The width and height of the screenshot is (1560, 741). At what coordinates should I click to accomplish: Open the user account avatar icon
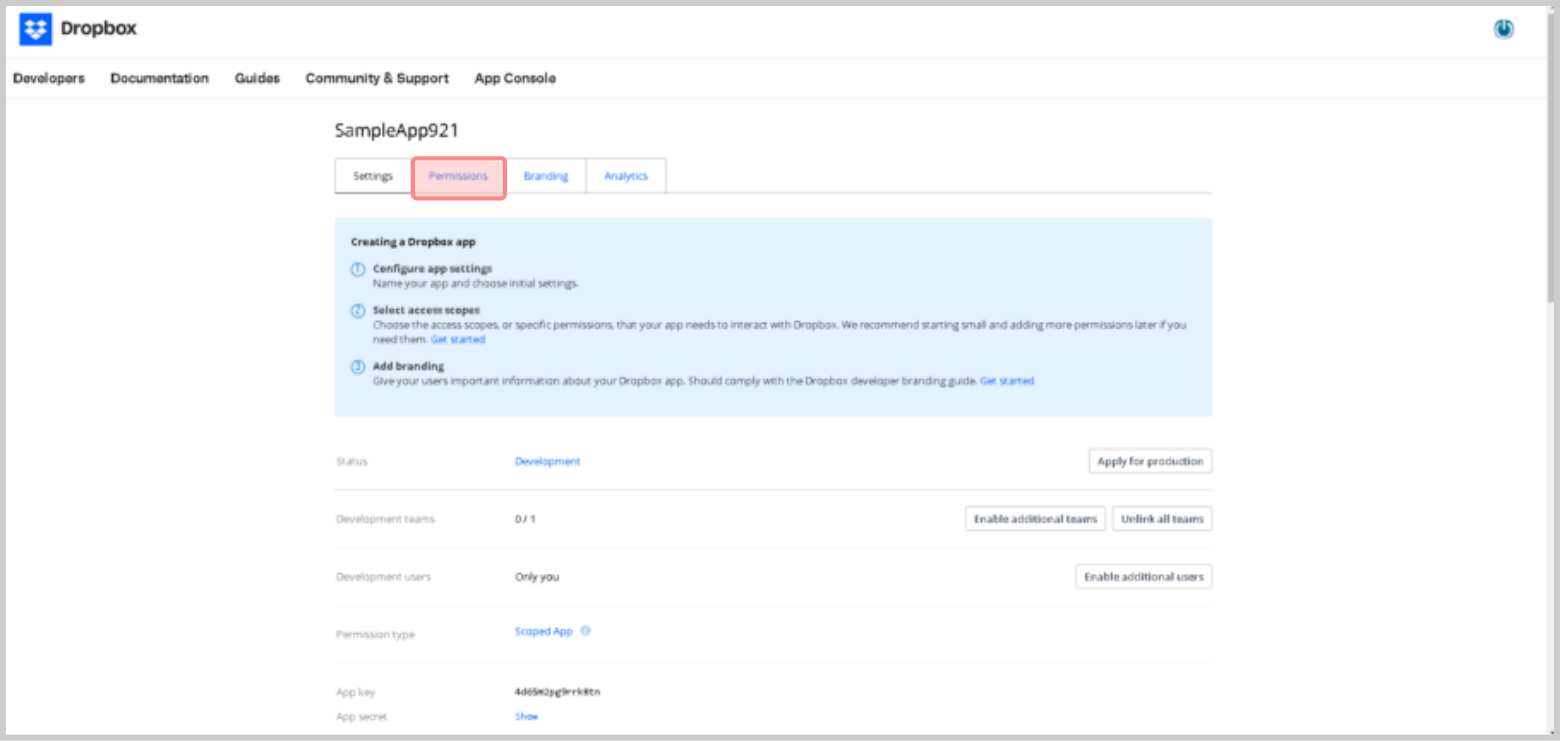pyautogui.click(x=1503, y=30)
